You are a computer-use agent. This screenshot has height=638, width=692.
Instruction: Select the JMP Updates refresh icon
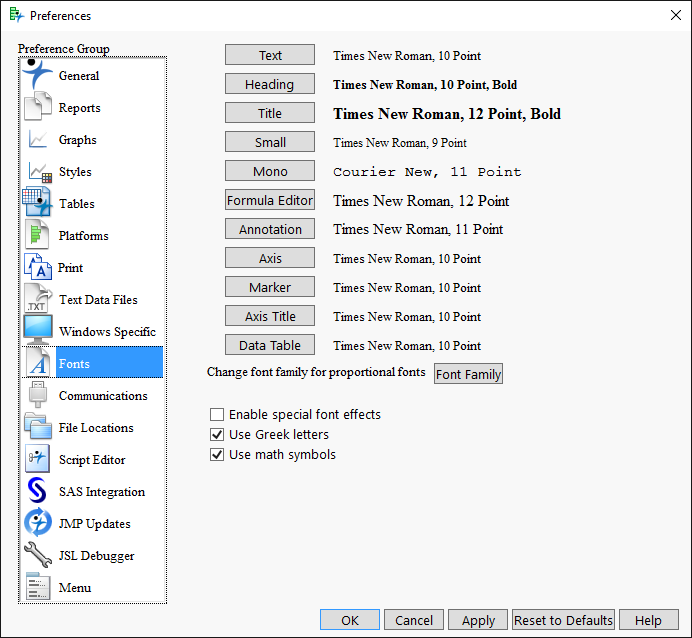pyautogui.click(x=38, y=522)
